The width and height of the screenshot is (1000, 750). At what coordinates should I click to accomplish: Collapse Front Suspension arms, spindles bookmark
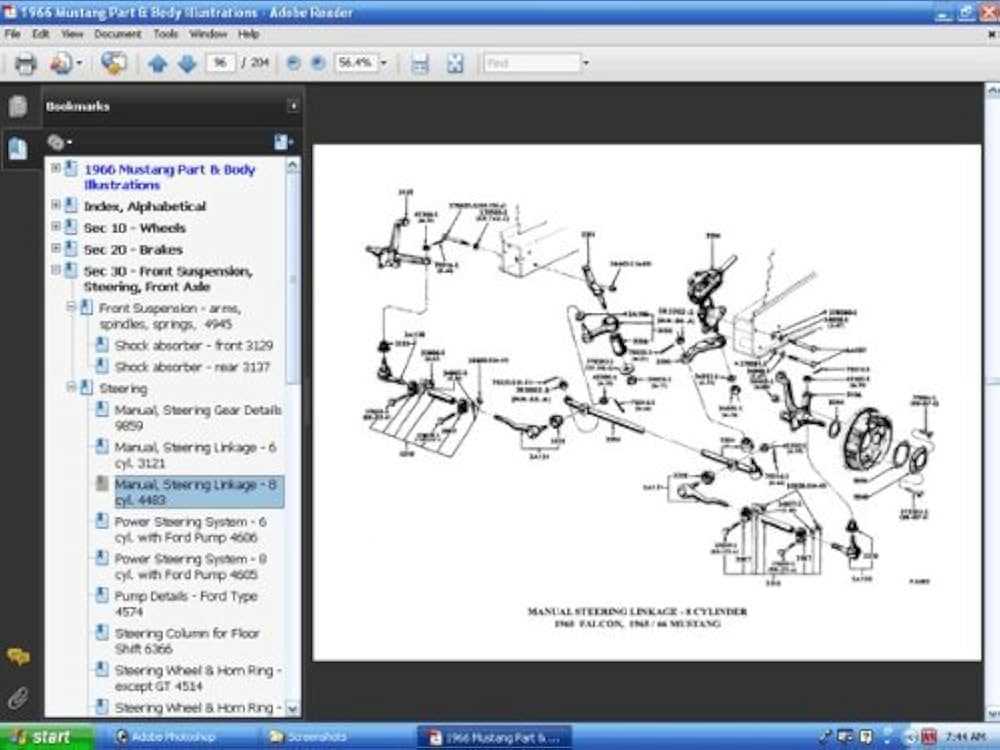pyautogui.click(x=71, y=307)
